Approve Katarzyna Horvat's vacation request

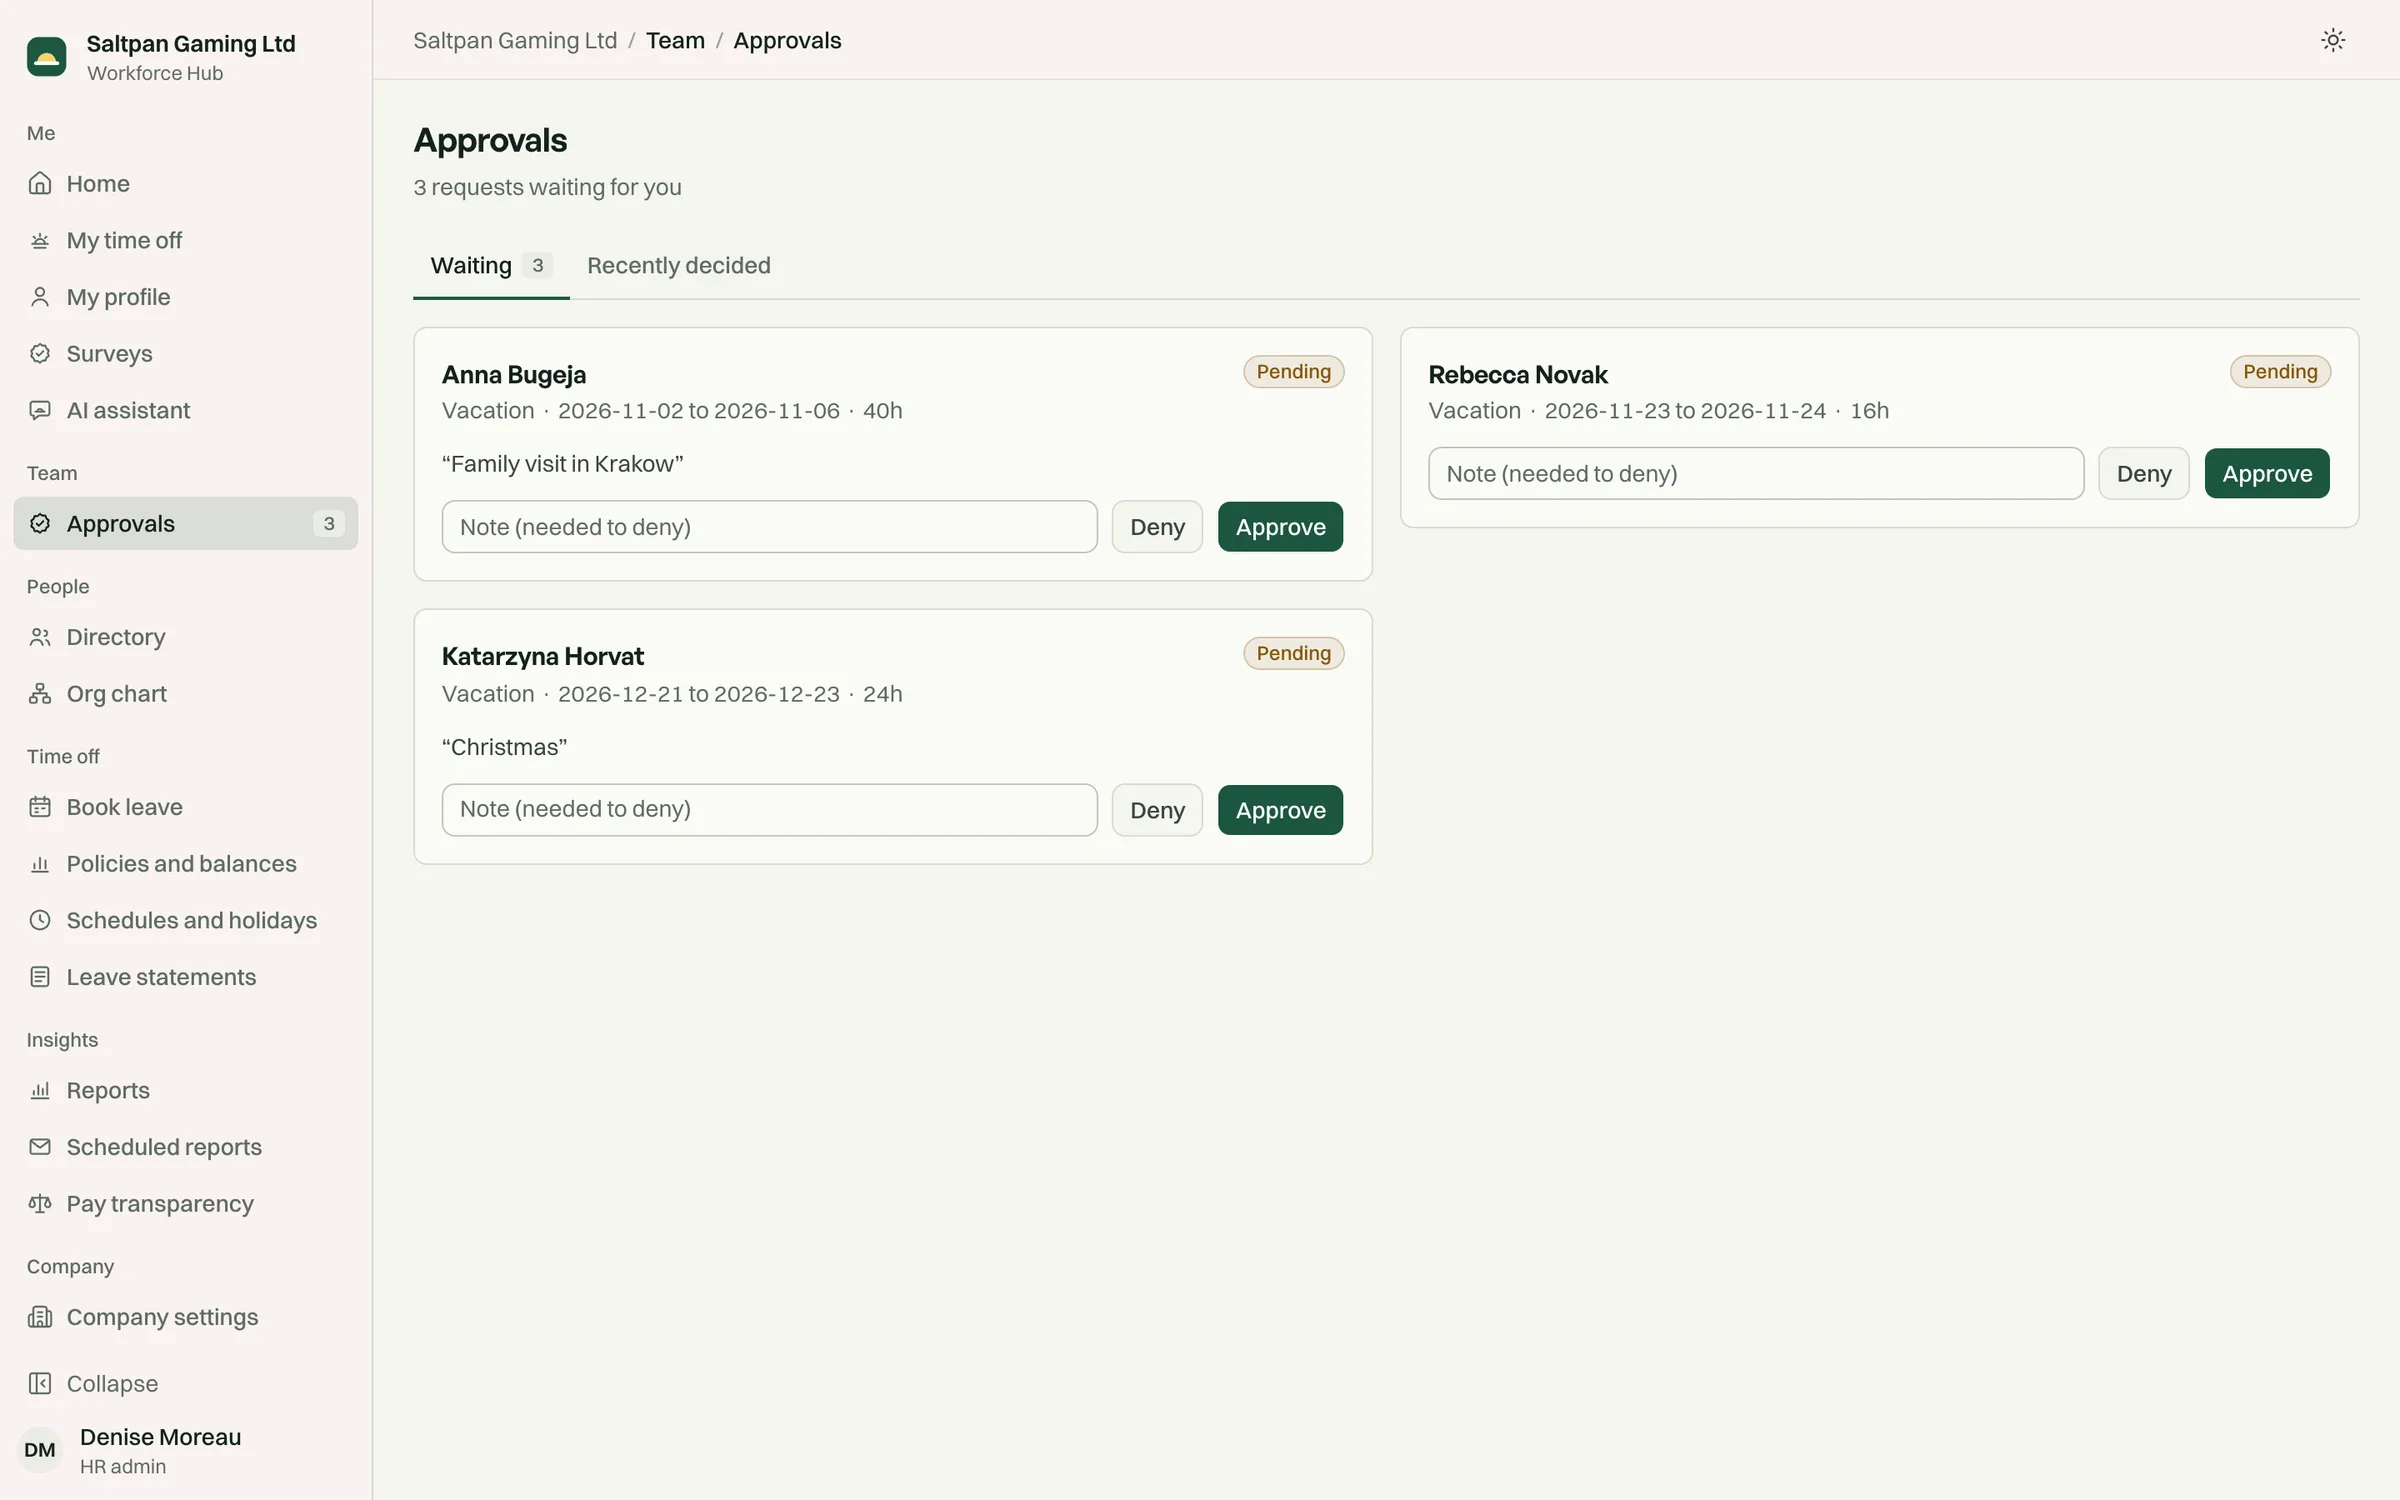(1280, 810)
